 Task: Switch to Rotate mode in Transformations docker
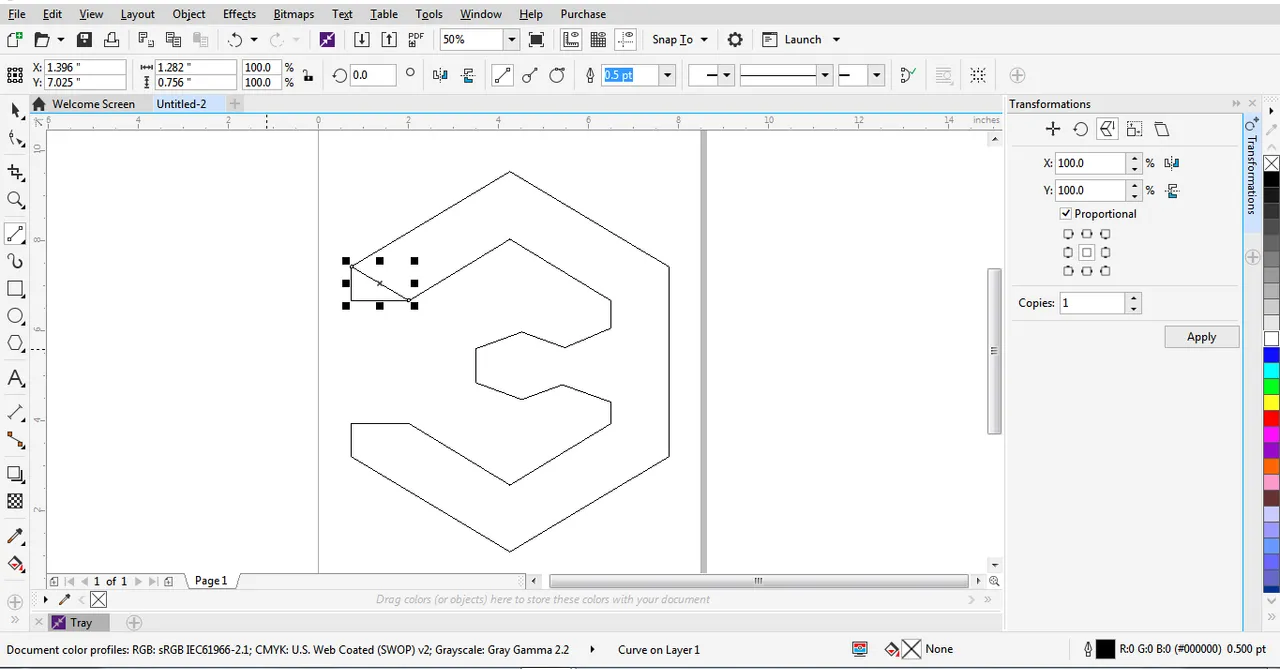coord(1080,129)
